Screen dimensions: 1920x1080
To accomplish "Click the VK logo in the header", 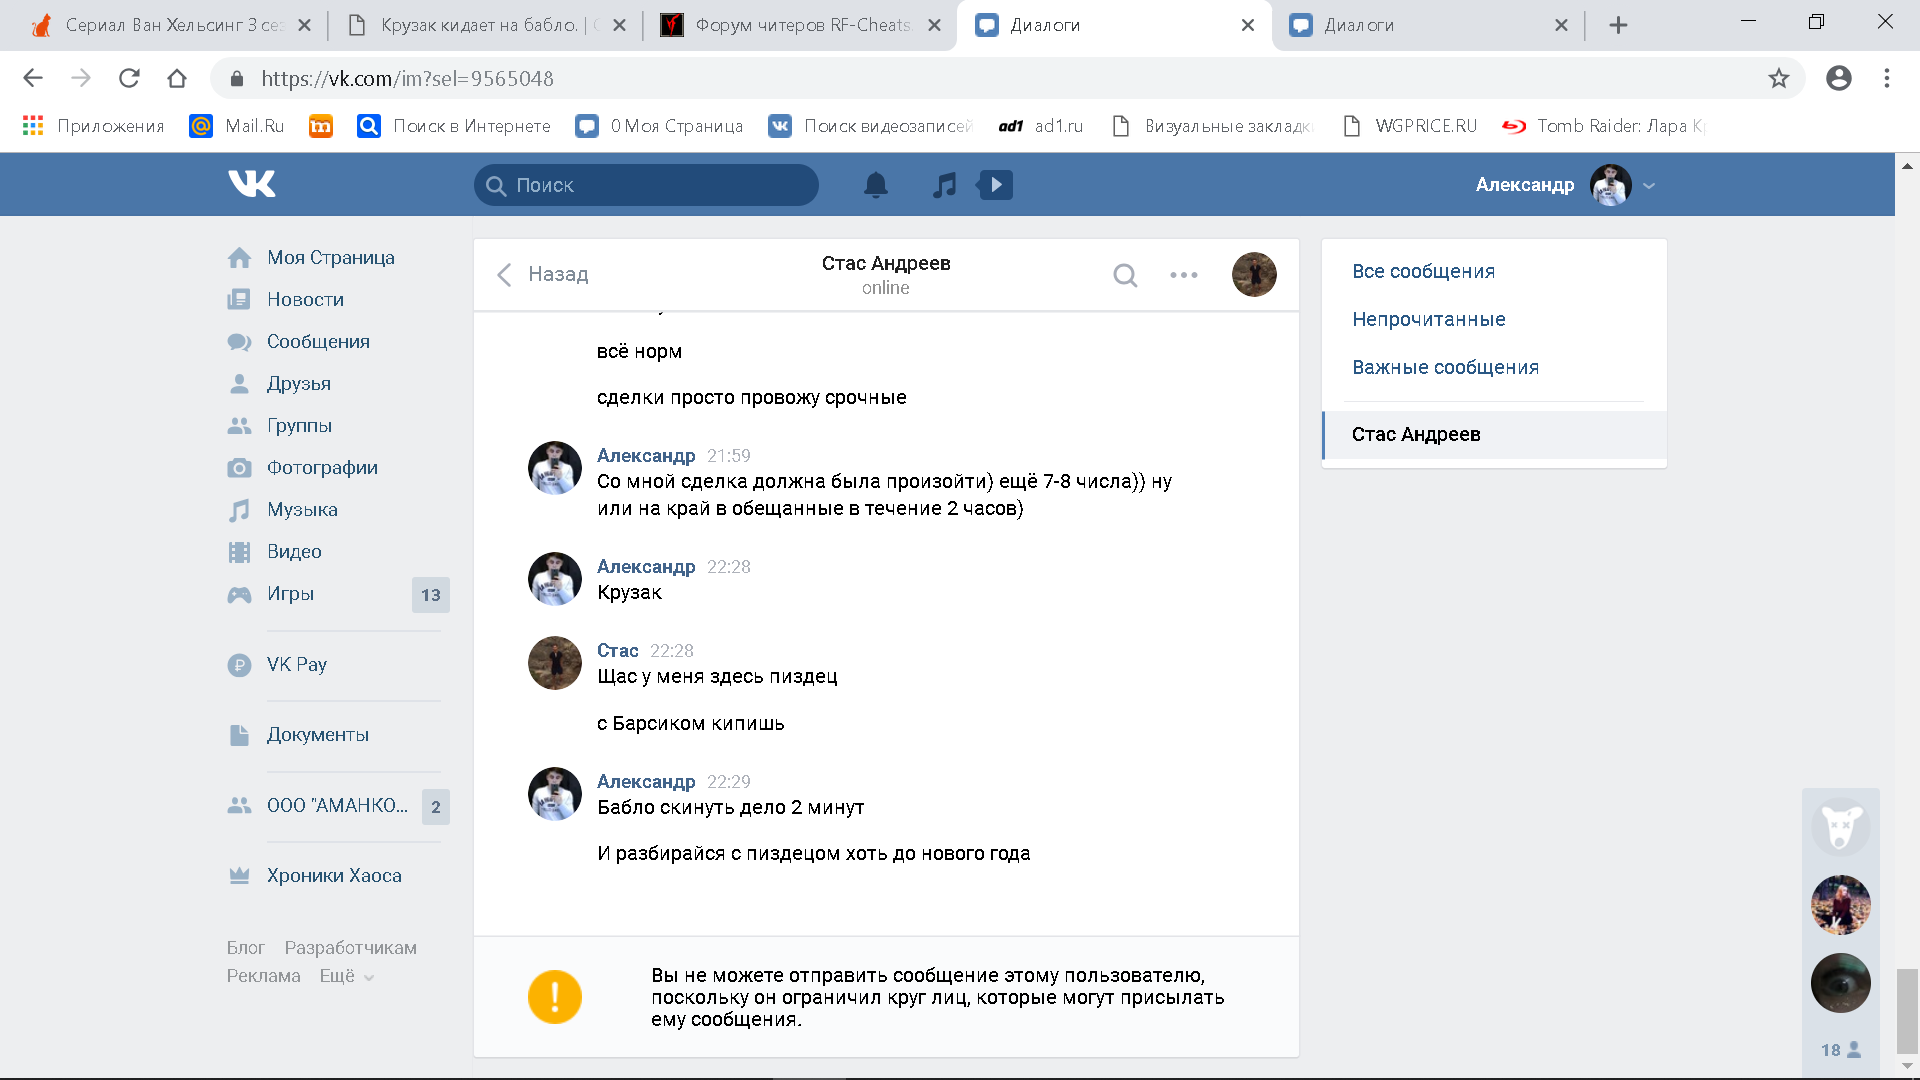I will [251, 184].
